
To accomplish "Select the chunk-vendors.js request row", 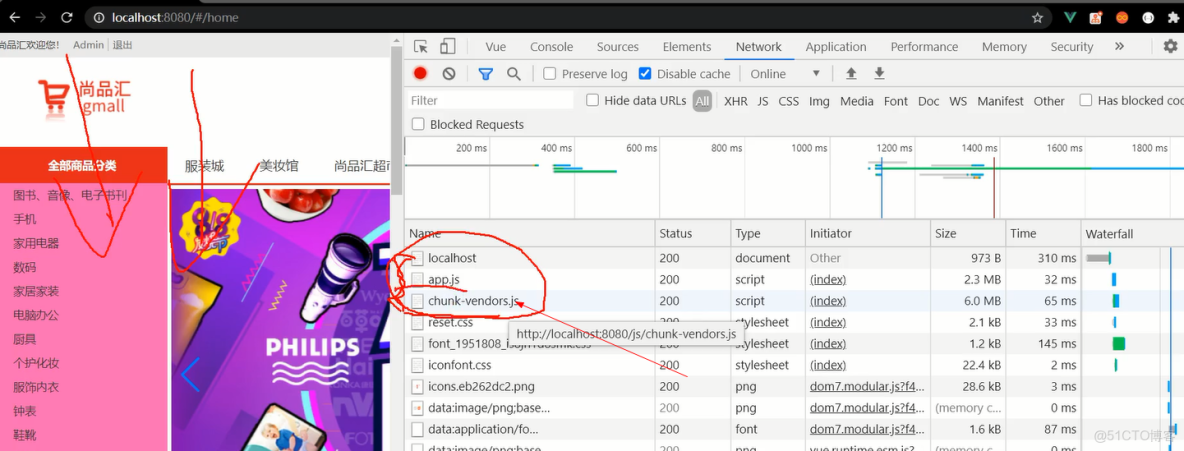I will [474, 301].
